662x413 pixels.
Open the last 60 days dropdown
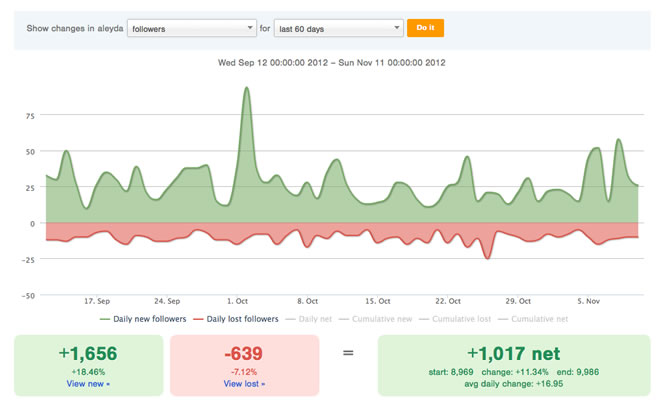coord(339,28)
